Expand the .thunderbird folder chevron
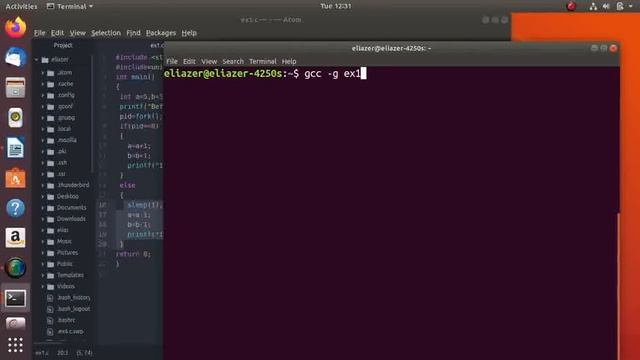 tap(42, 185)
